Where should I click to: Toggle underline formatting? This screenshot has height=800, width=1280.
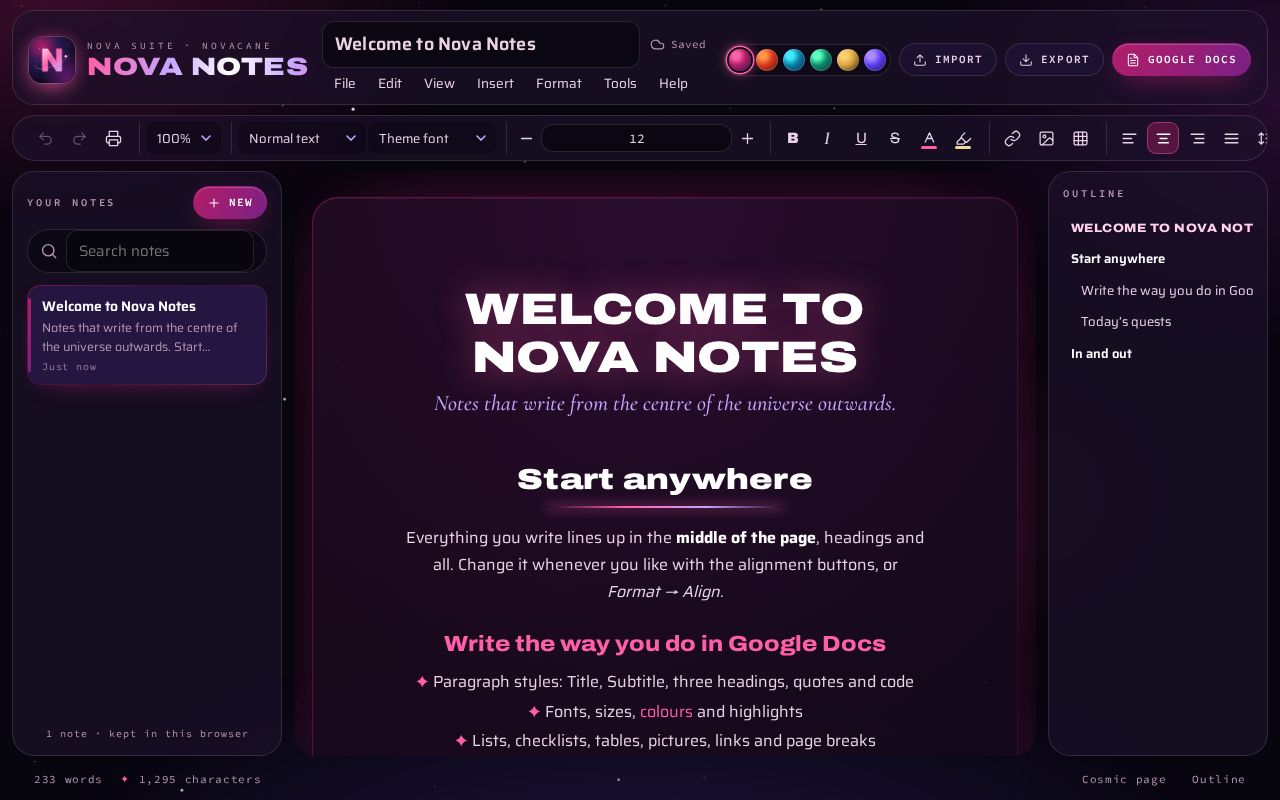pos(861,138)
